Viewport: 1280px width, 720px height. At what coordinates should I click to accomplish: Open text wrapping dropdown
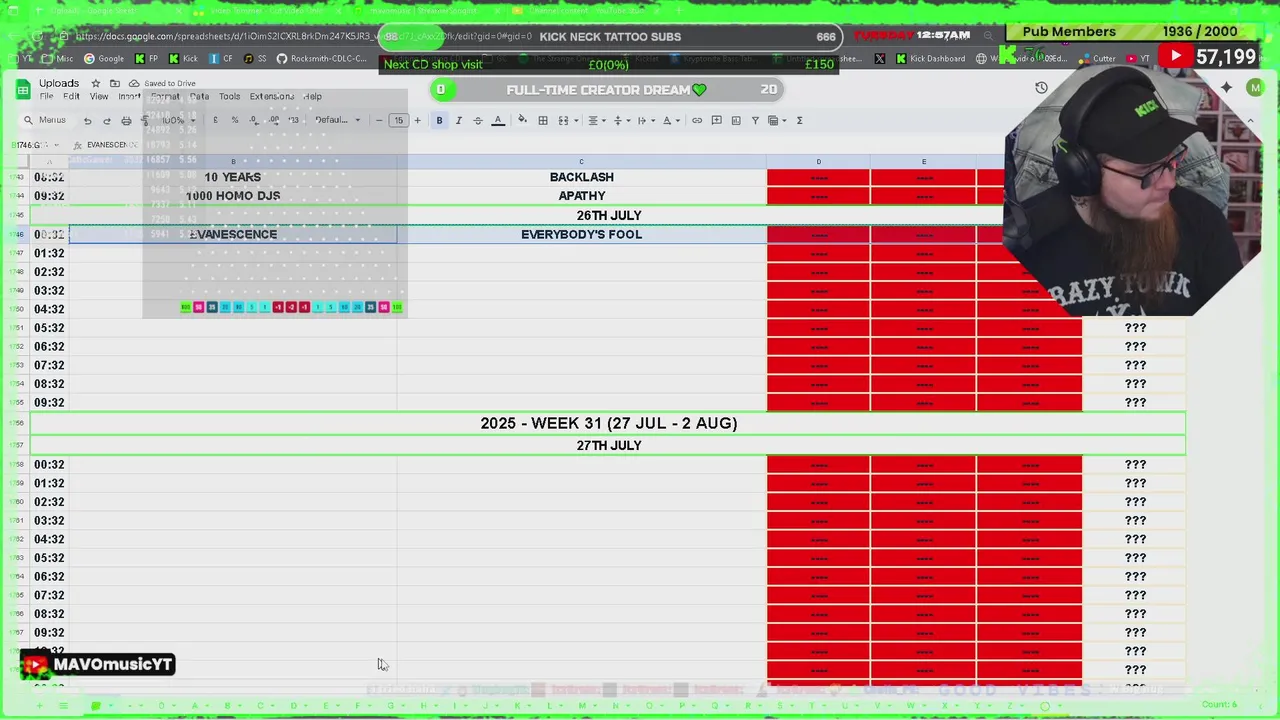[x=645, y=120]
